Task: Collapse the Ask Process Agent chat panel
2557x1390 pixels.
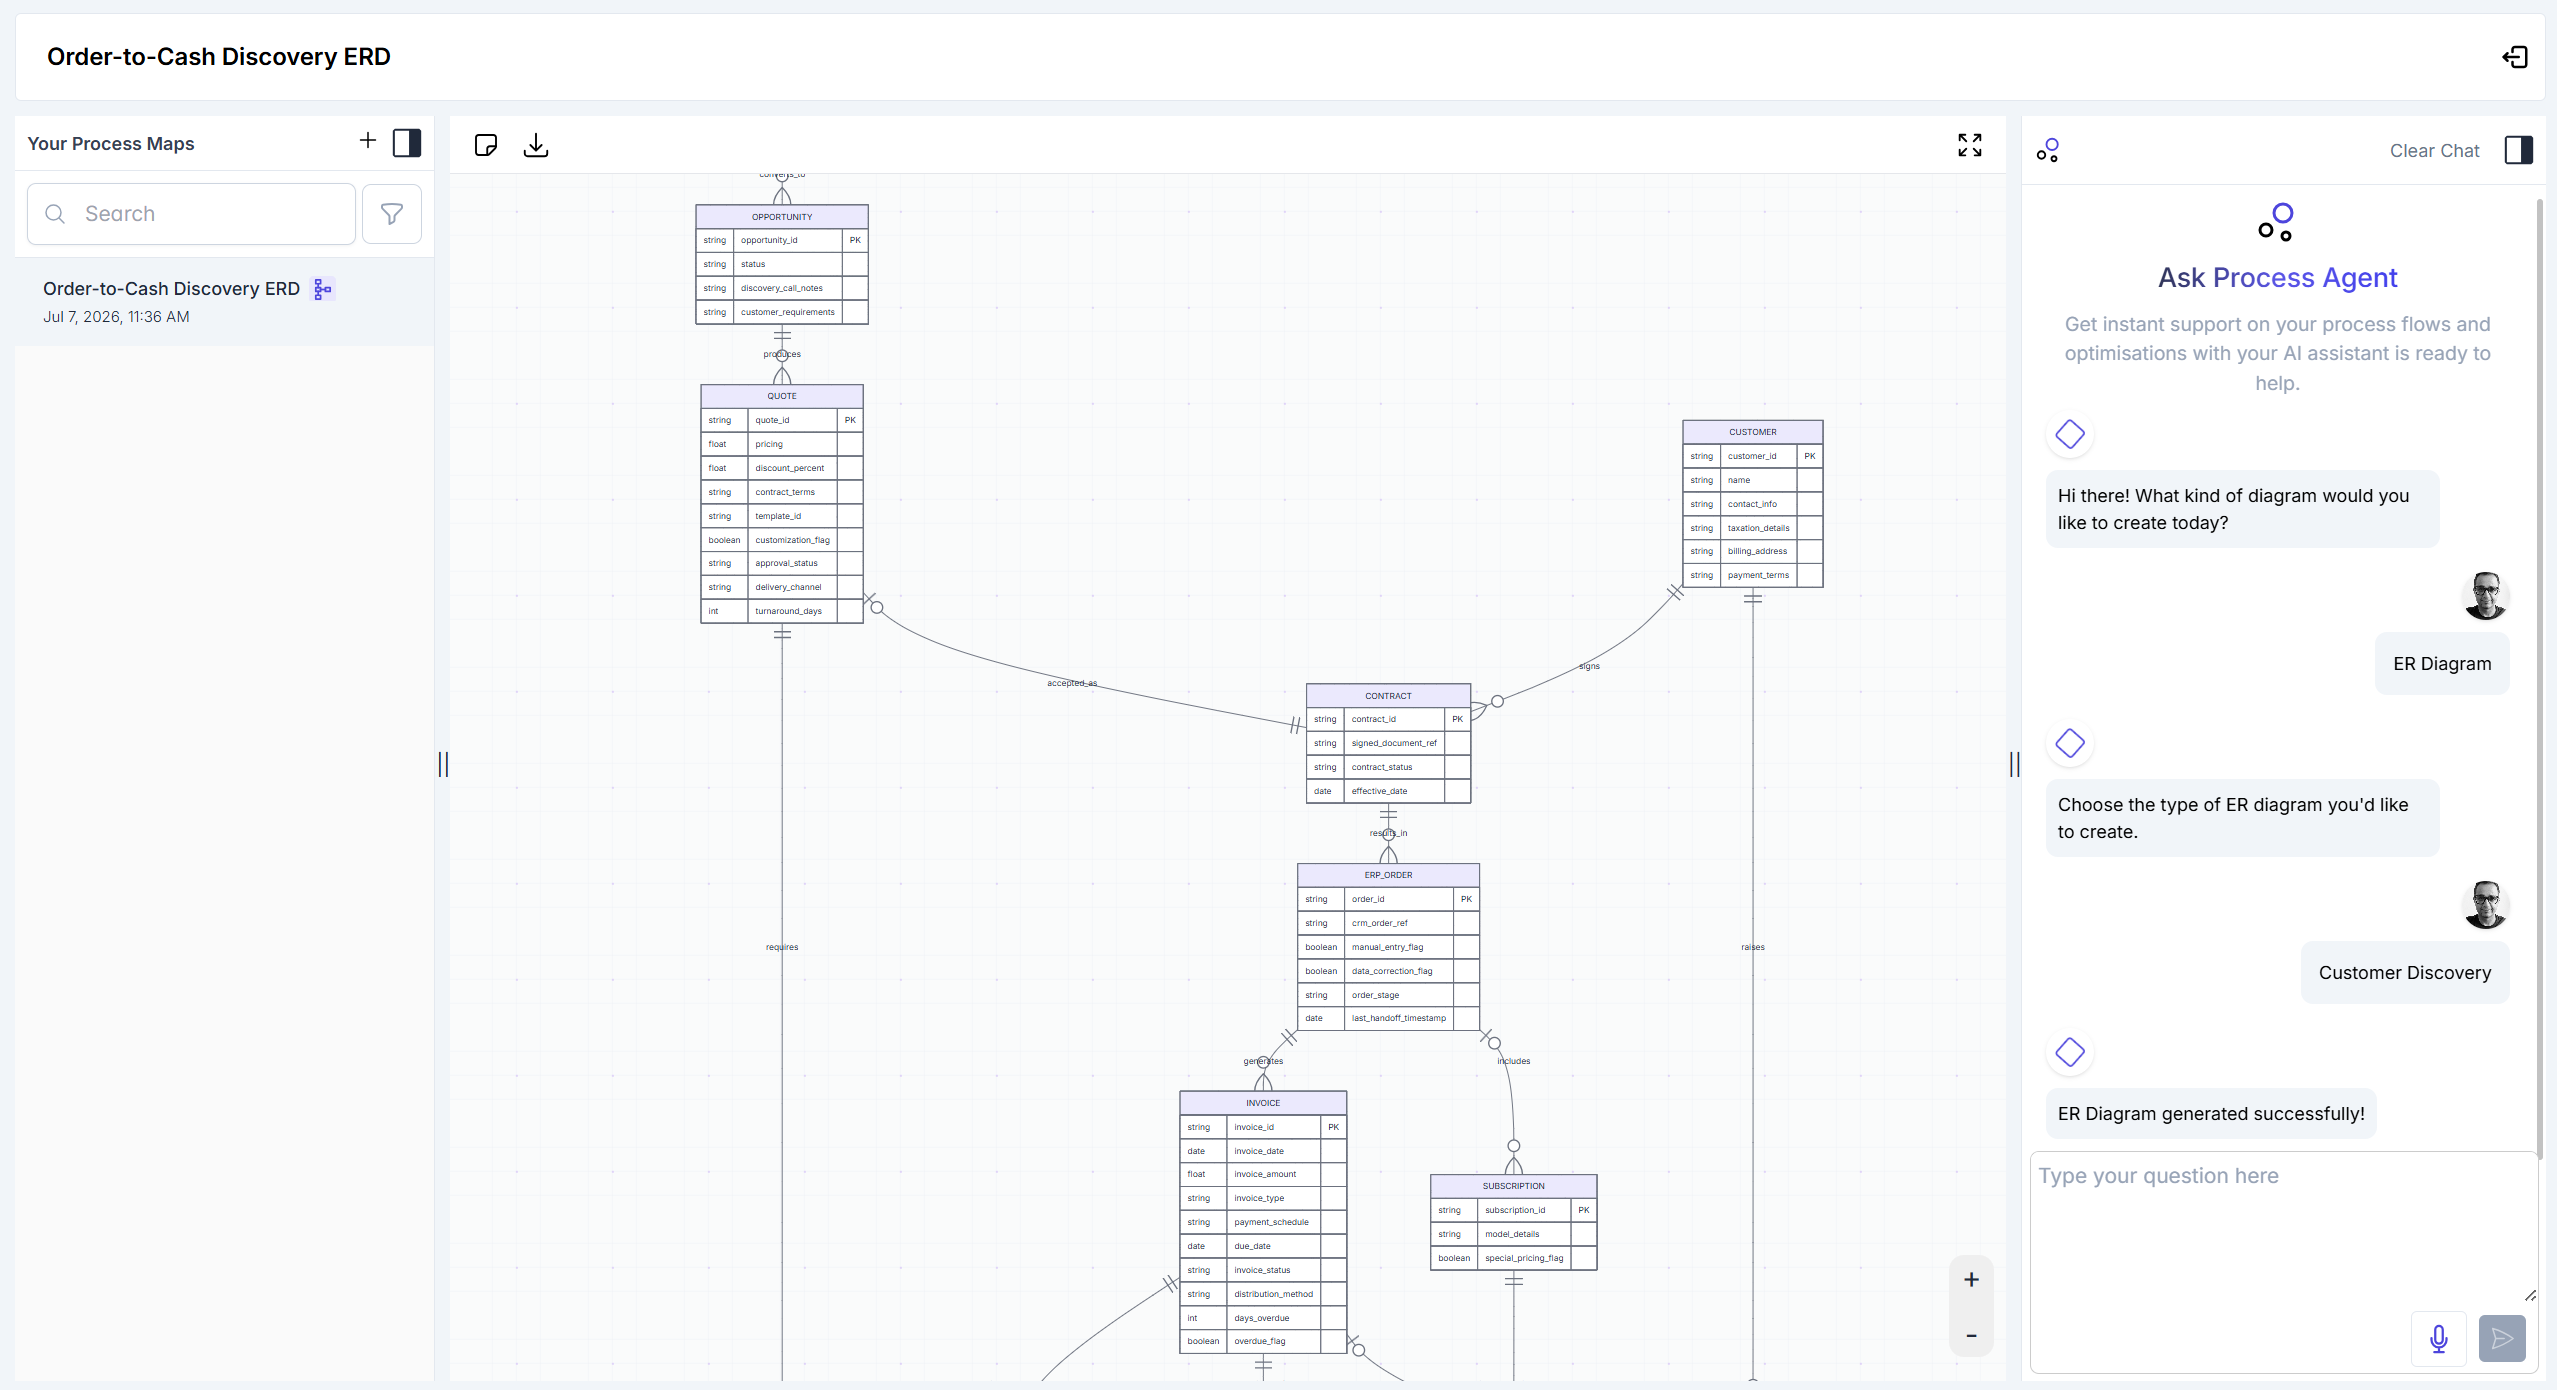Action: tap(2518, 151)
